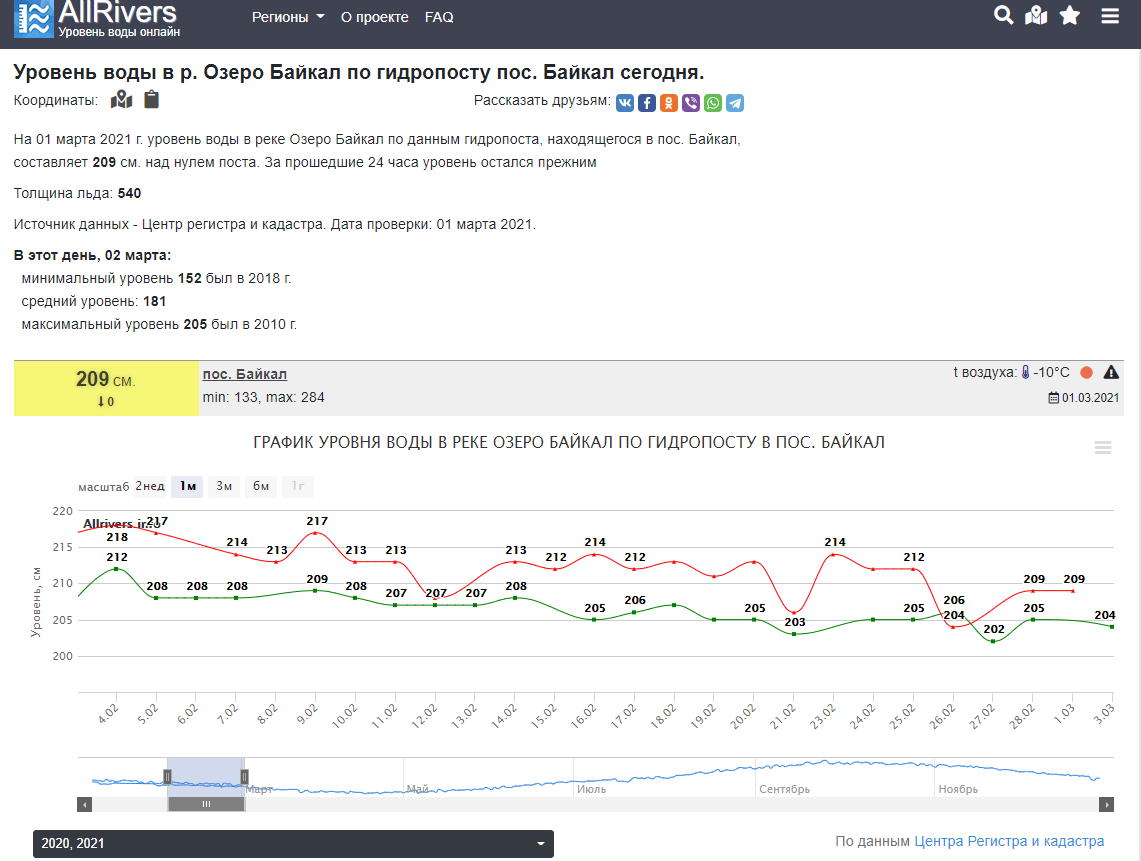
Task: Click the coordinates map marker icon
Action: click(121, 100)
